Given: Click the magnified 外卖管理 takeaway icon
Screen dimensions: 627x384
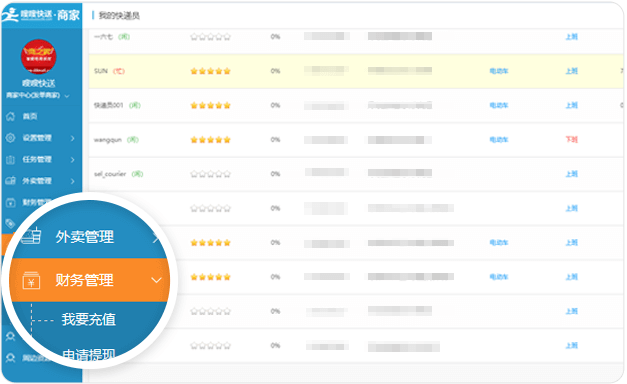Looking at the screenshot, I should [x=31, y=236].
